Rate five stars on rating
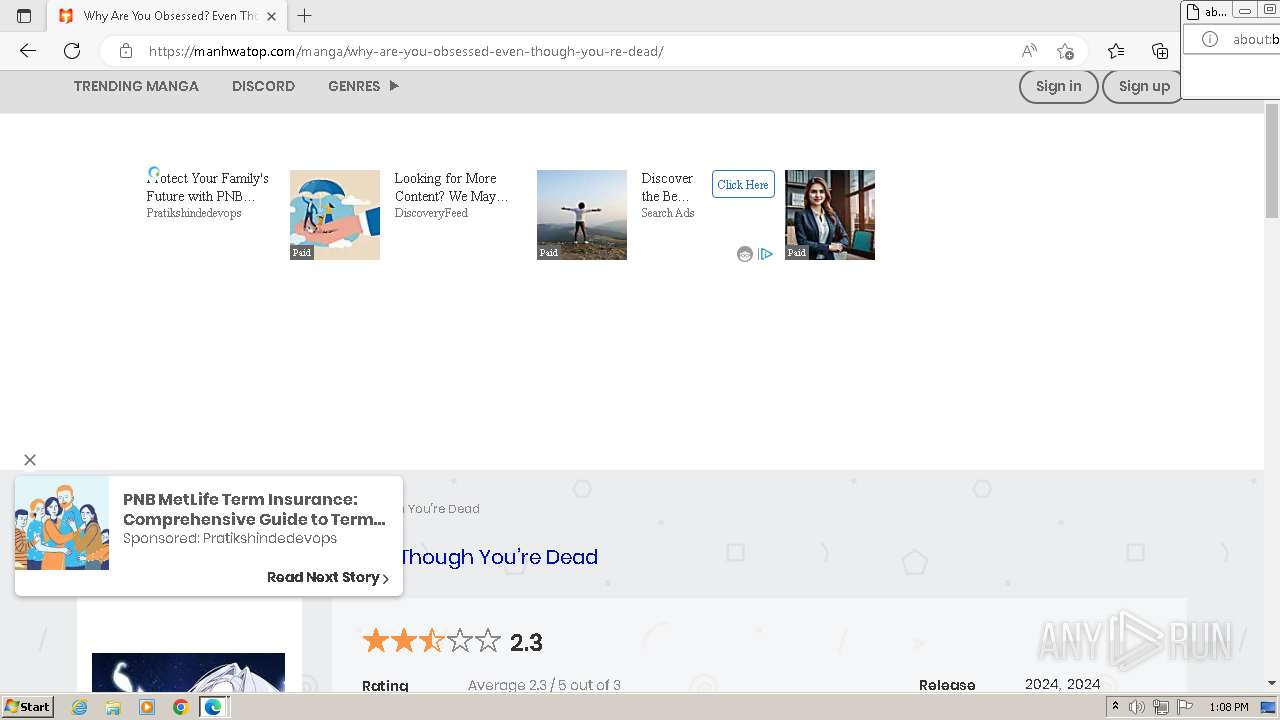1280x720 pixels. click(488, 641)
